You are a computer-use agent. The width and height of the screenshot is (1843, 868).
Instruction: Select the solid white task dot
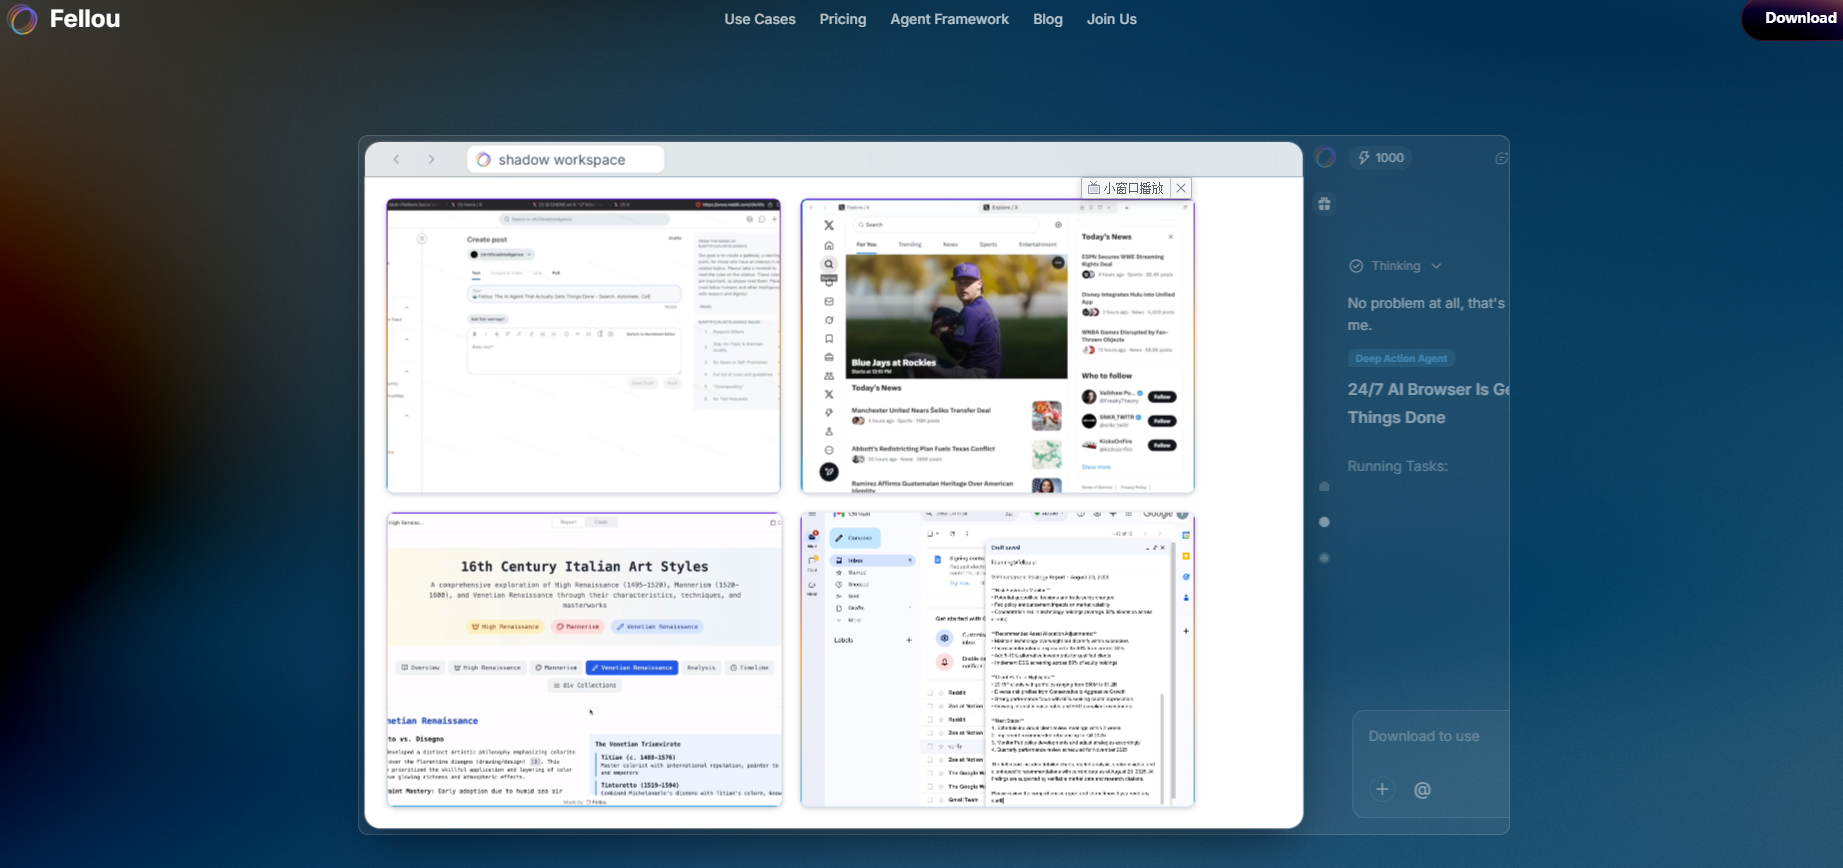click(1324, 522)
